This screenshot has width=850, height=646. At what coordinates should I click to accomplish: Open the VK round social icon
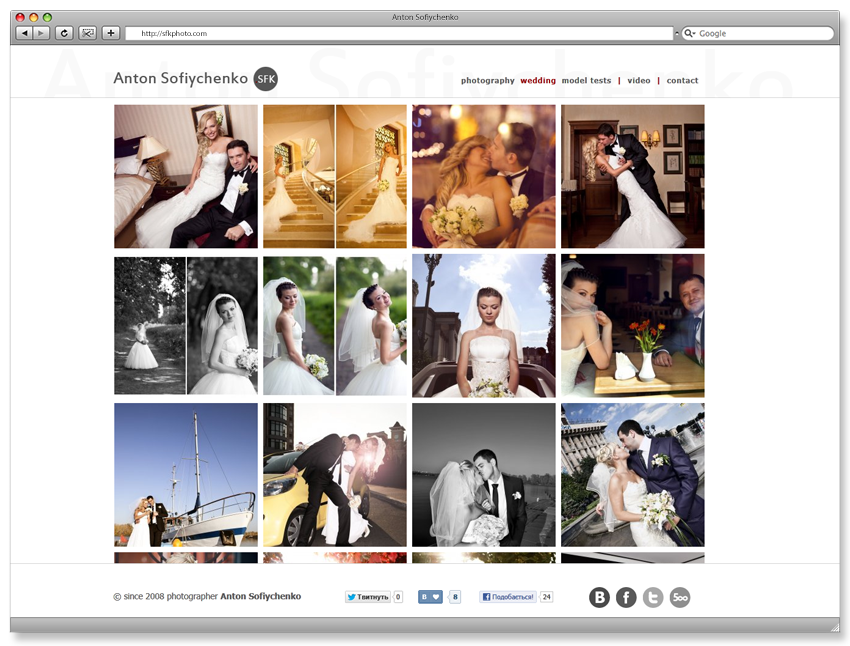(x=599, y=597)
